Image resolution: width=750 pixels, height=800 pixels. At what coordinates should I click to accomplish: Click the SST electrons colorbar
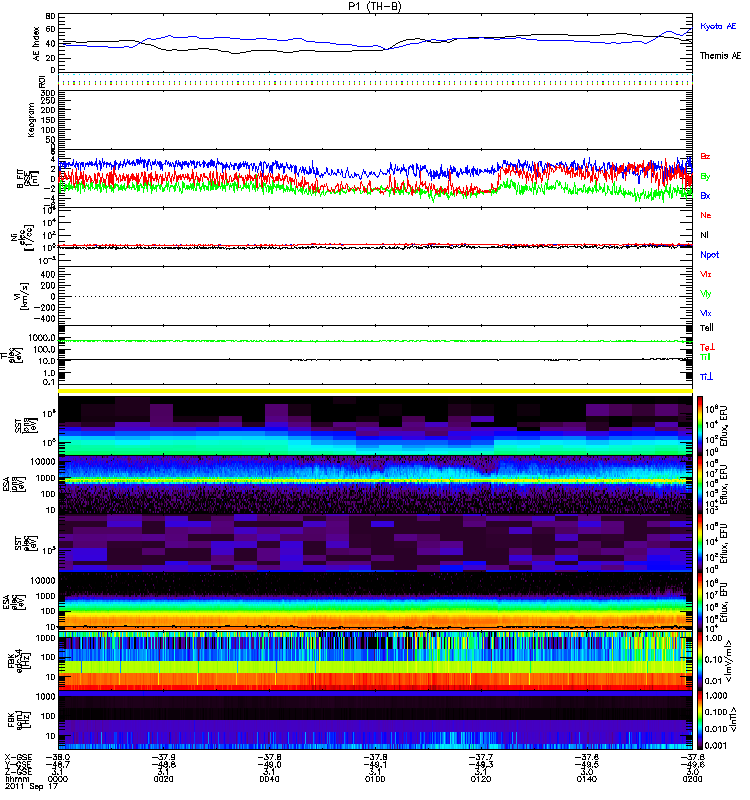coord(700,543)
